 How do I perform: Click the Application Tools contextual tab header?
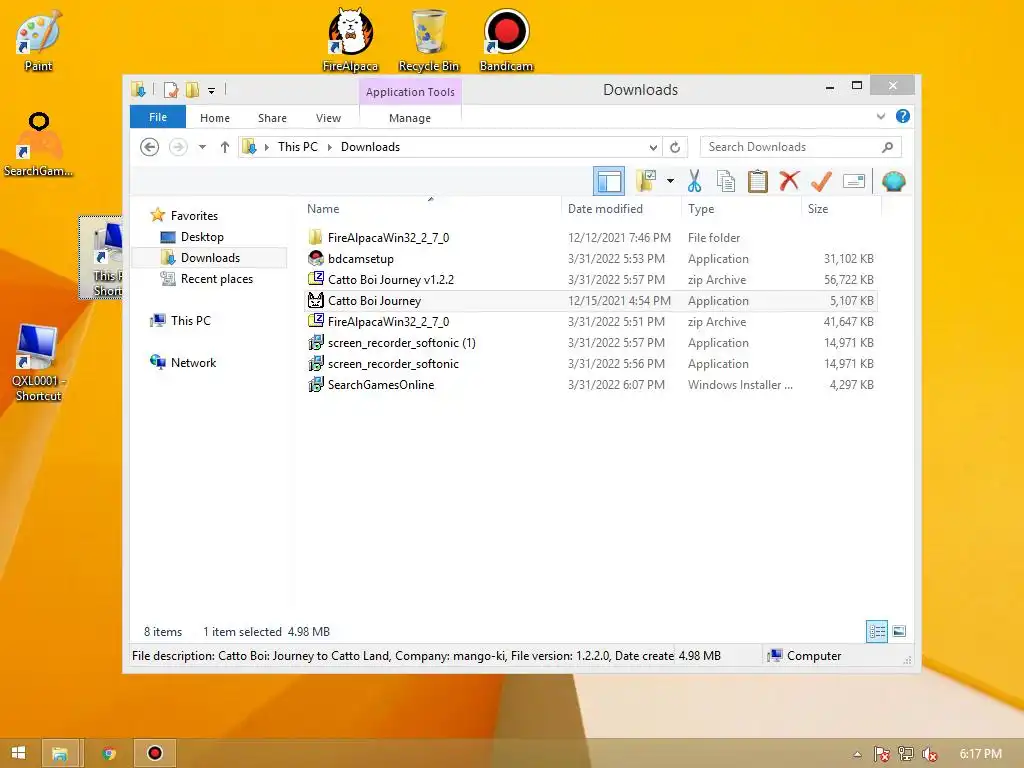(410, 92)
